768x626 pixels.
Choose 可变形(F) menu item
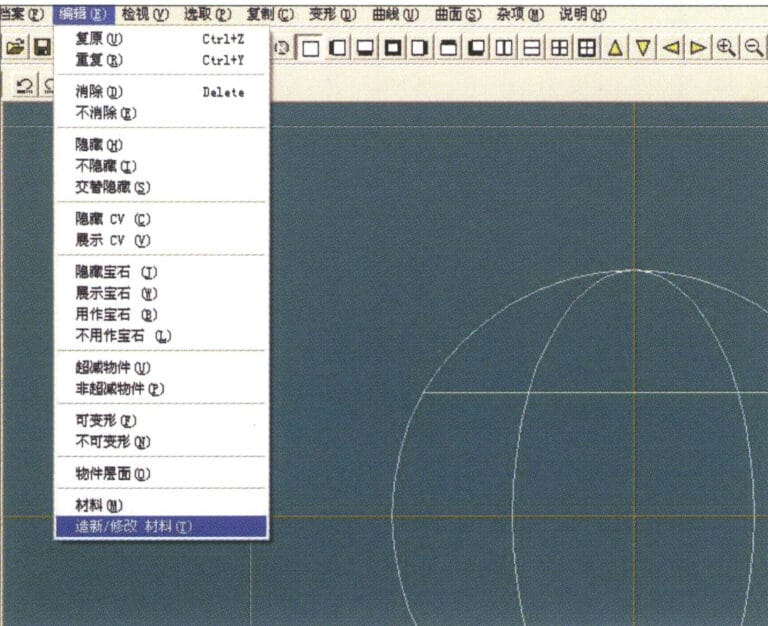click(161, 420)
